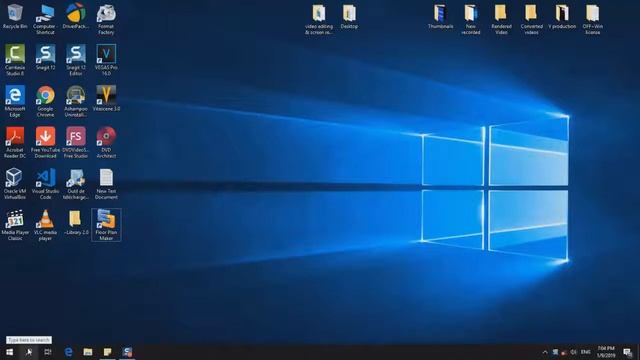Launch Google Chrome from the desktop
The image size is (640, 360).
[45, 101]
